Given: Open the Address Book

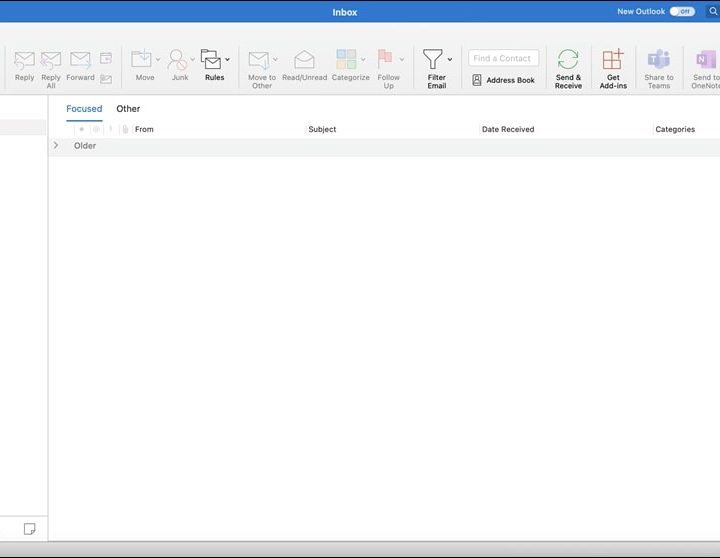Looking at the screenshot, I should [x=503, y=80].
